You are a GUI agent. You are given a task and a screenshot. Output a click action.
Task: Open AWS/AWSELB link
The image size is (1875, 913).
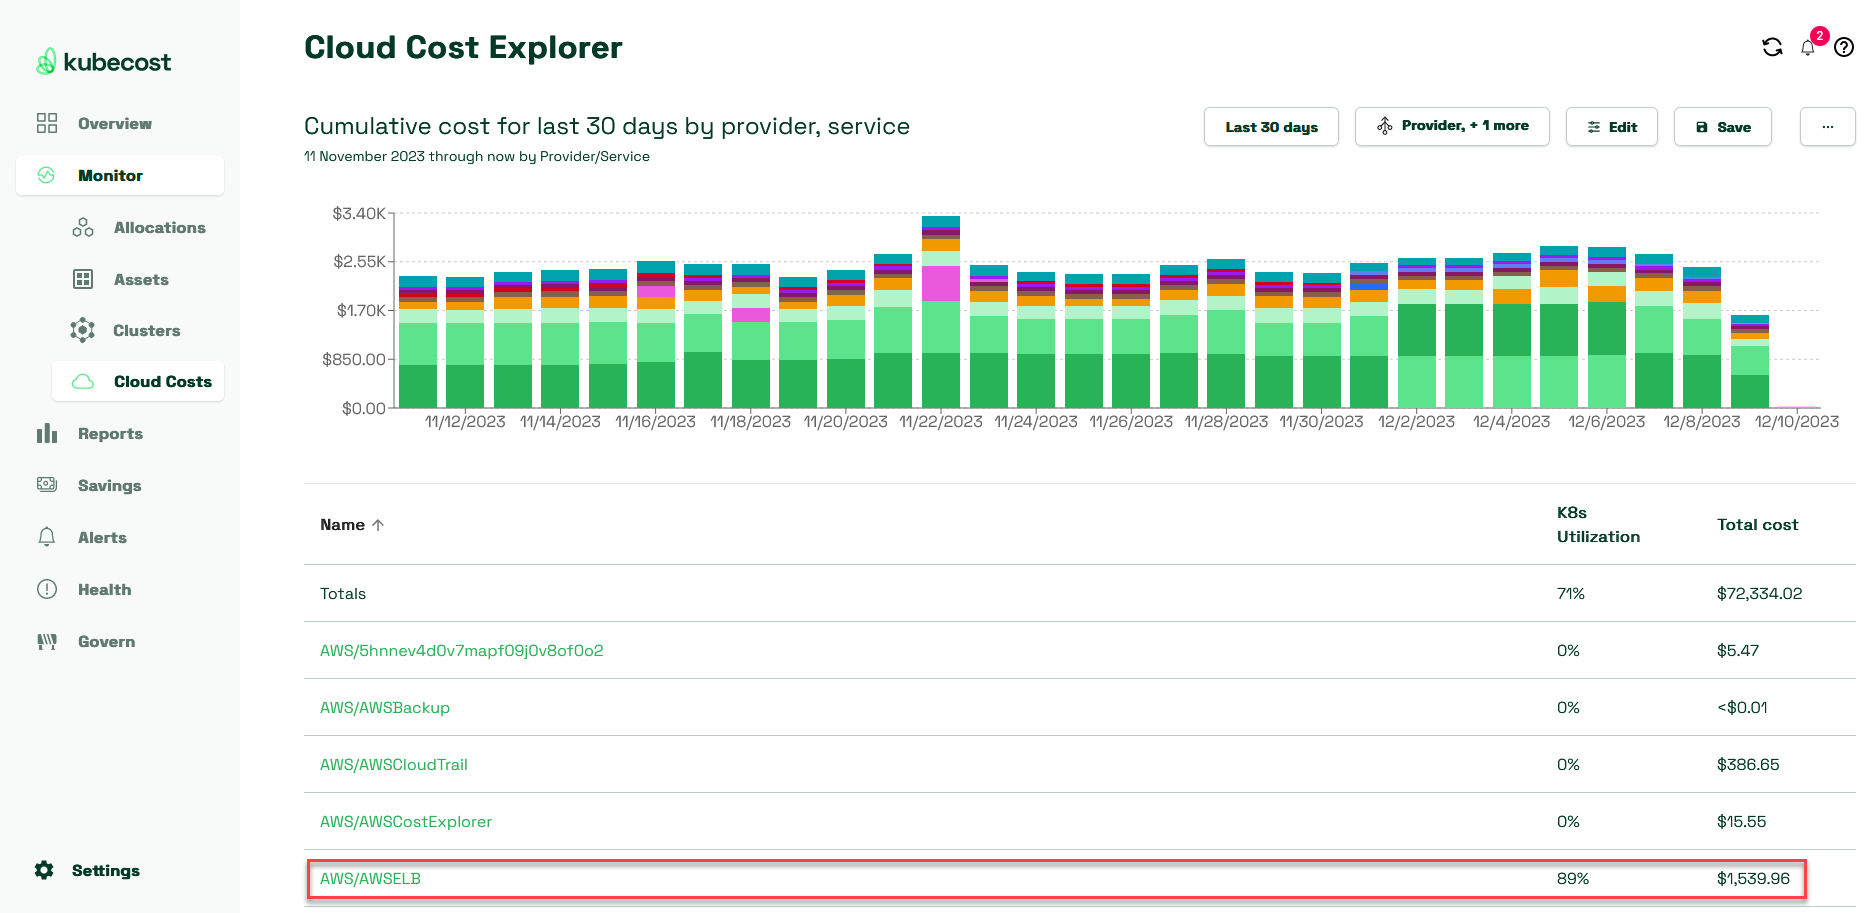coord(370,878)
